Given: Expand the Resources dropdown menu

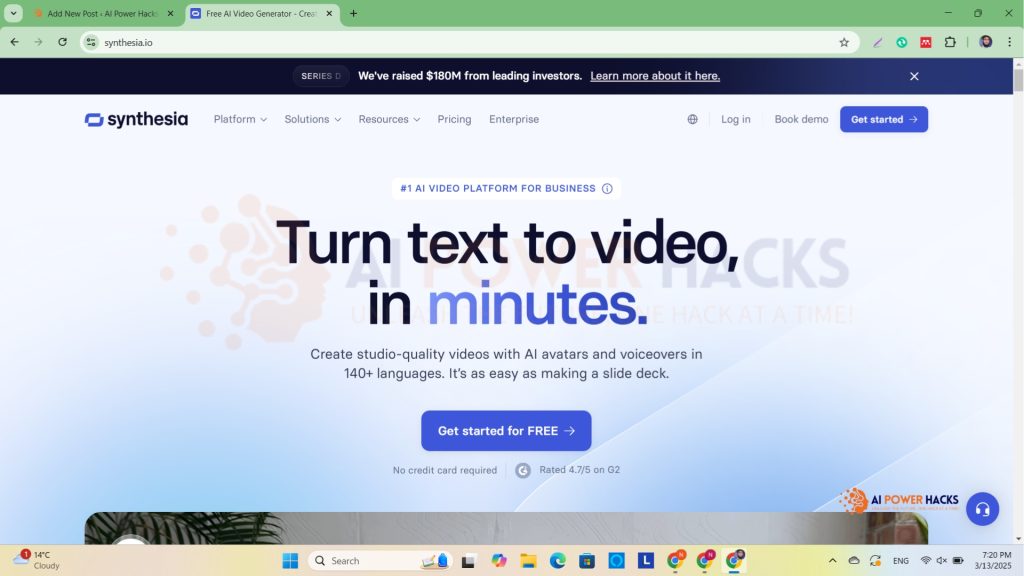Looking at the screenshot, I should click(x=389, y=119).
